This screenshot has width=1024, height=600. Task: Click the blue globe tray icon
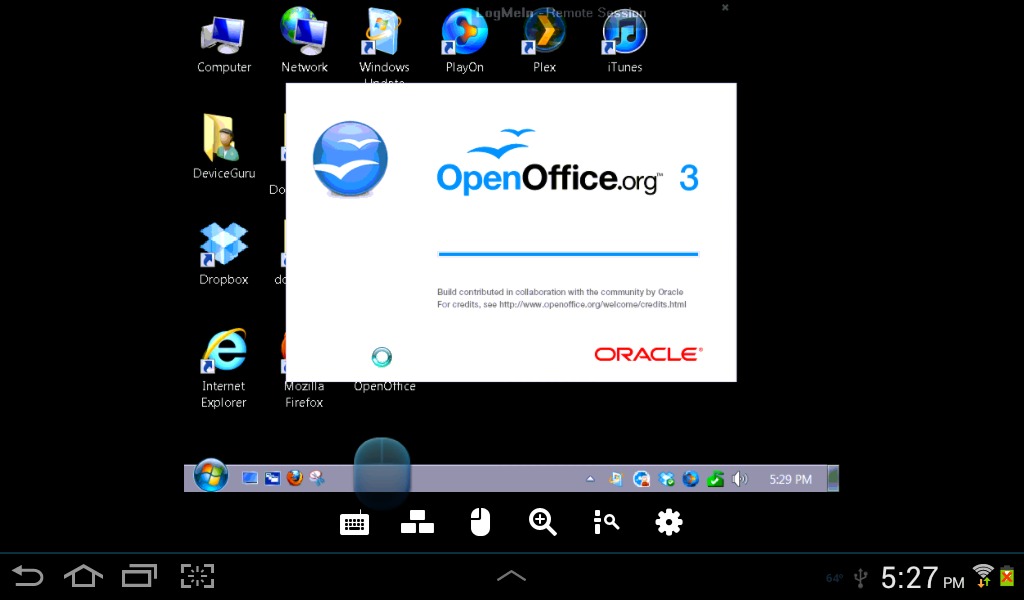click(691, 479)
